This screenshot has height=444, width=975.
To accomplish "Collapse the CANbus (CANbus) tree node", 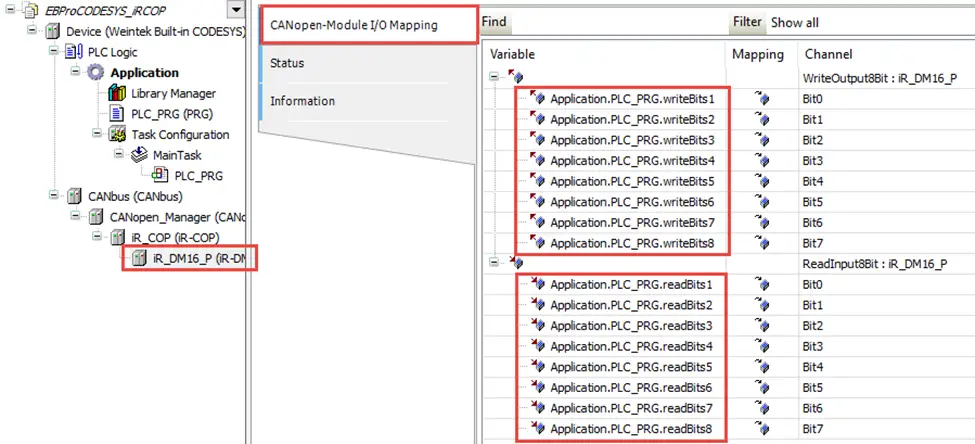I will (54, 196).
